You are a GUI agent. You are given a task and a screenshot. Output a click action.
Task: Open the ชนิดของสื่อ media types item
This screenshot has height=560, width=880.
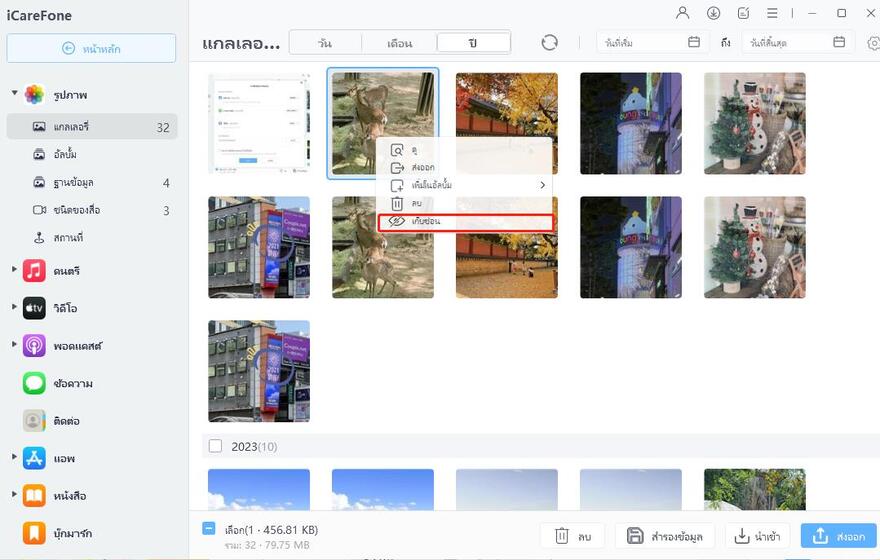pyautogui.click(x=92, y=210)
